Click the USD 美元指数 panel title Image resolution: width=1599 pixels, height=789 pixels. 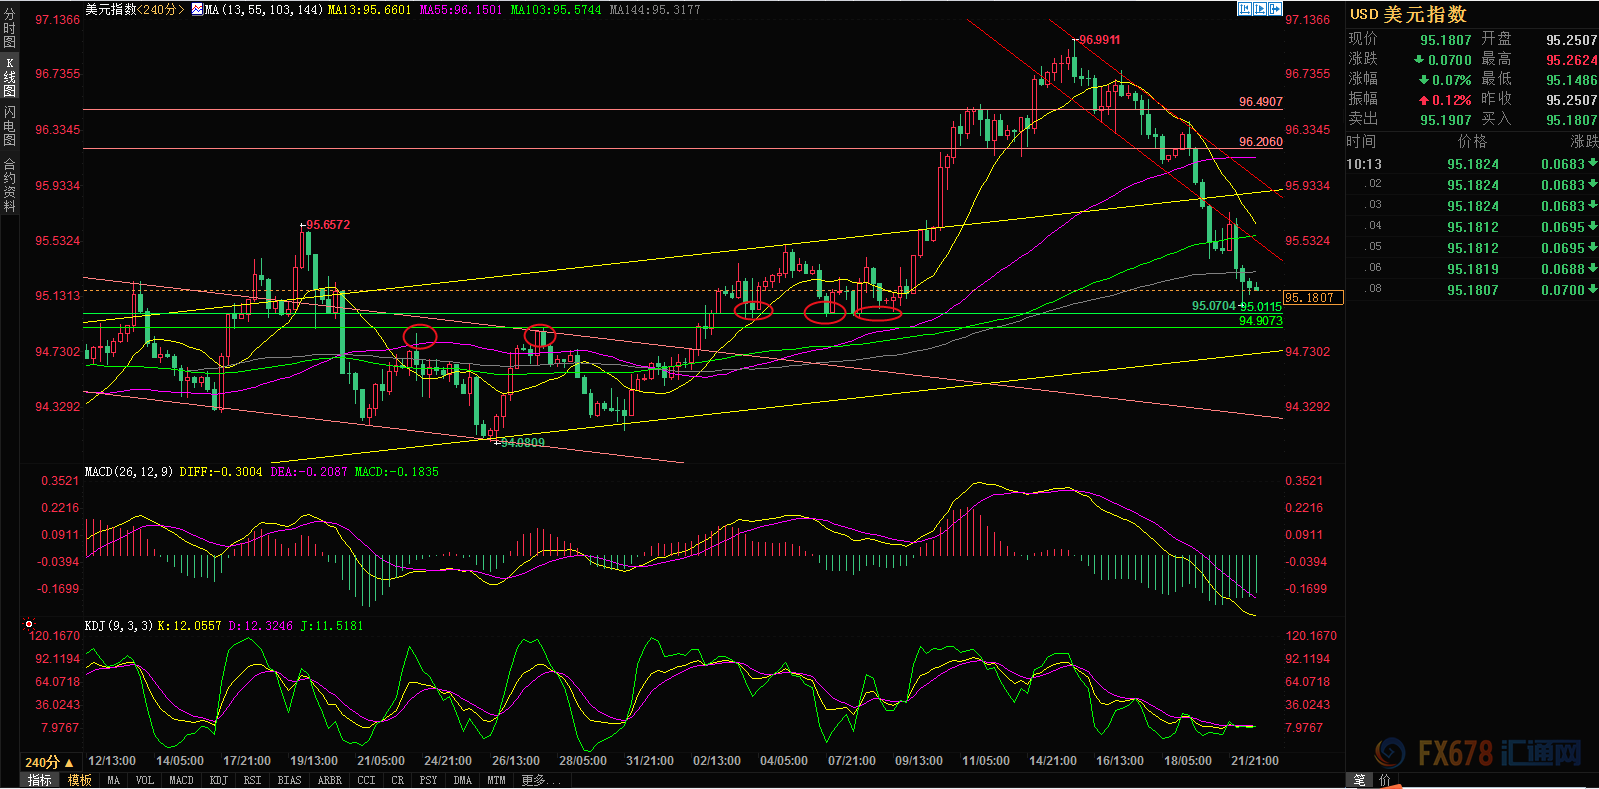pos(1408,14)
